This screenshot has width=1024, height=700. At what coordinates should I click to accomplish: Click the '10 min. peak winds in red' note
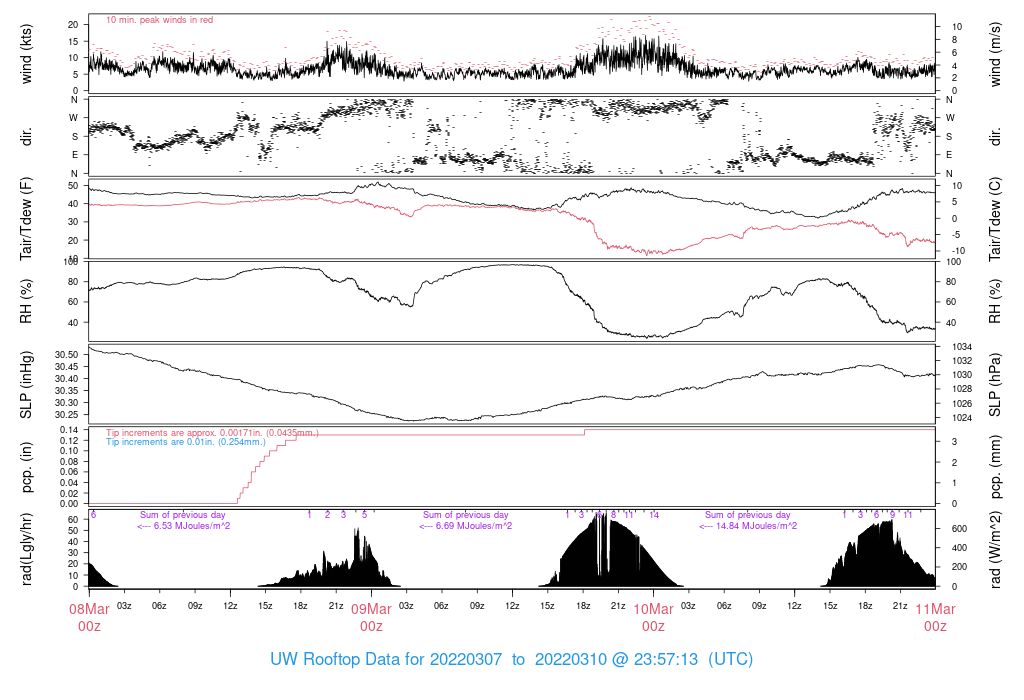[x=159, y=20]
